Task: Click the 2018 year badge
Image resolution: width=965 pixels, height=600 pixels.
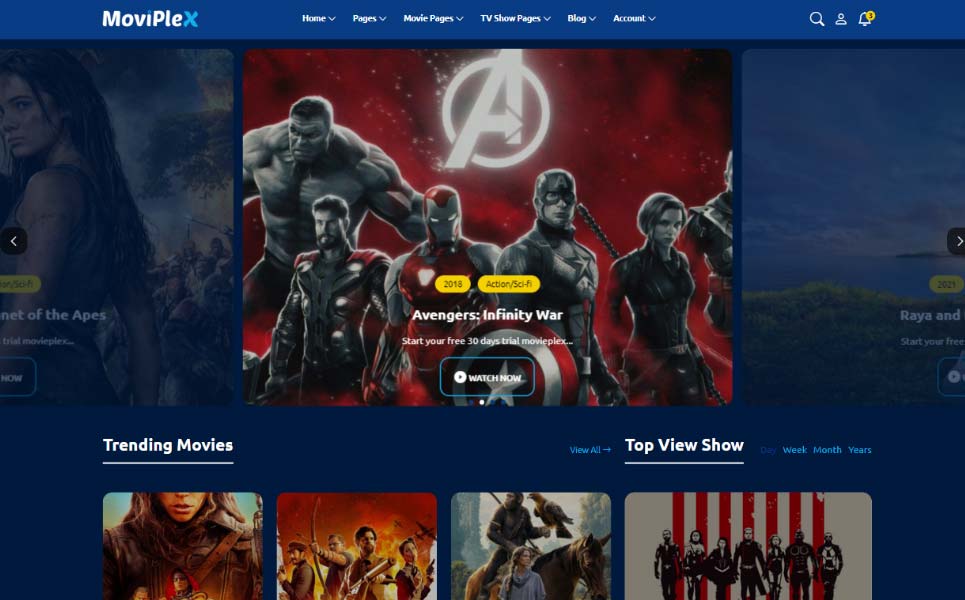Action: 453,284
